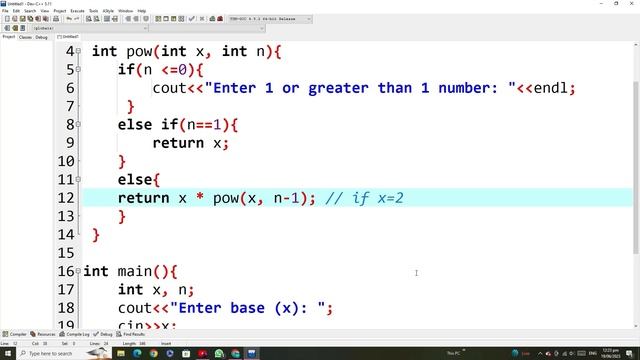Open the (globals) class browser dropdown
The image size is (640, 360).
pyautogui.click(x=90, y=28)
